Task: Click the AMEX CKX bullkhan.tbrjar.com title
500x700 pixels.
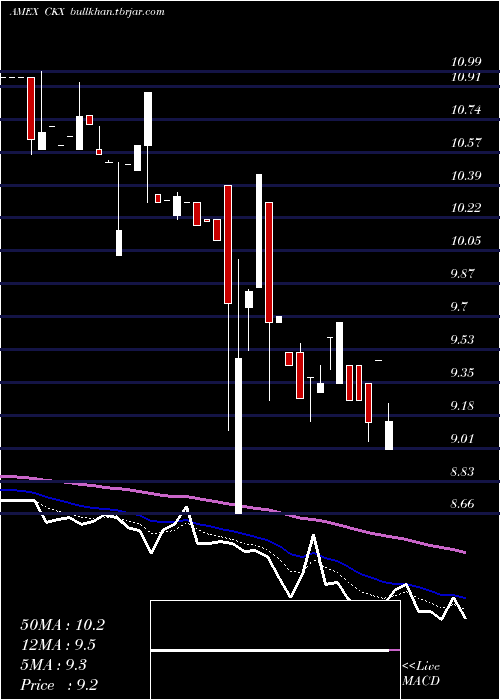Action: click(x=87, y=12)
